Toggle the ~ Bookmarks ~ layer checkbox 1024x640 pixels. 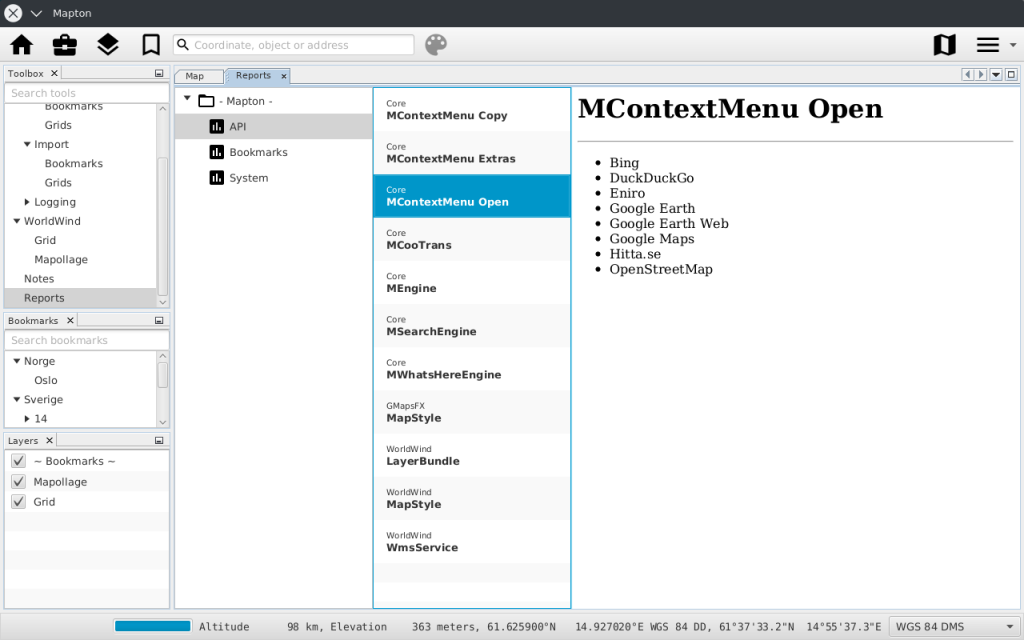[x=18, y=461]
